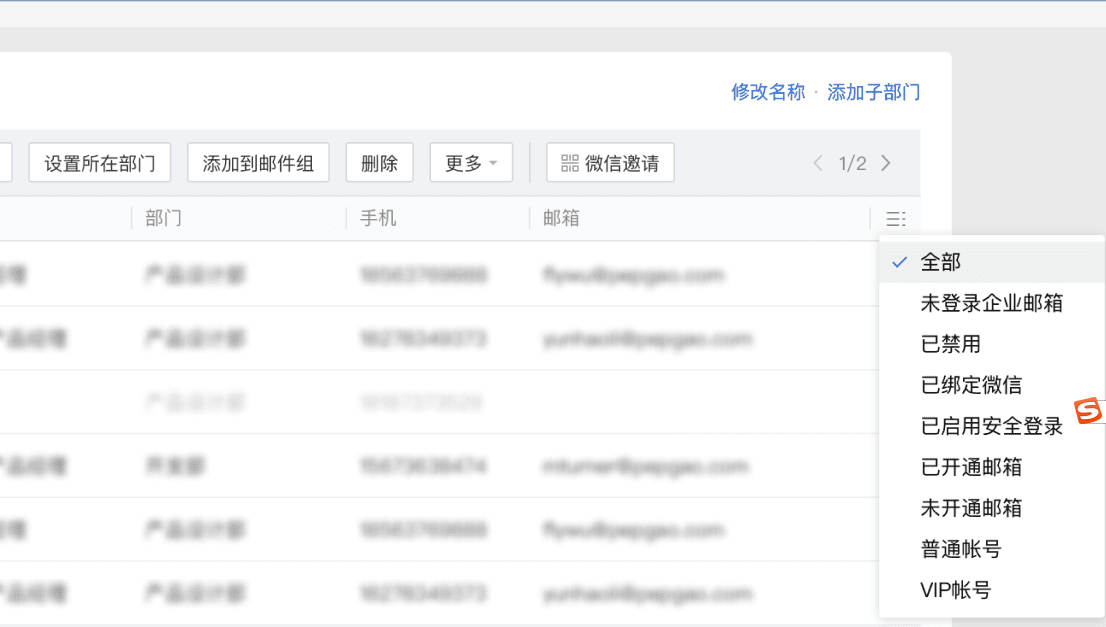Open the column filter icon on table header
The height and width of the screenshot is (627, 1106).
tap(896, 219)
